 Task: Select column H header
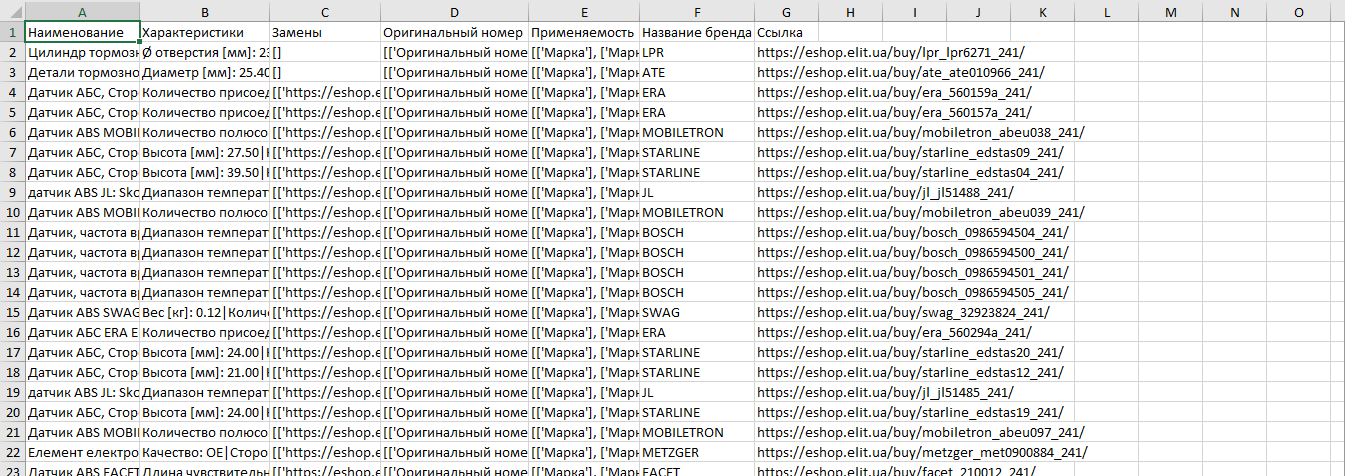pos(850,11)
